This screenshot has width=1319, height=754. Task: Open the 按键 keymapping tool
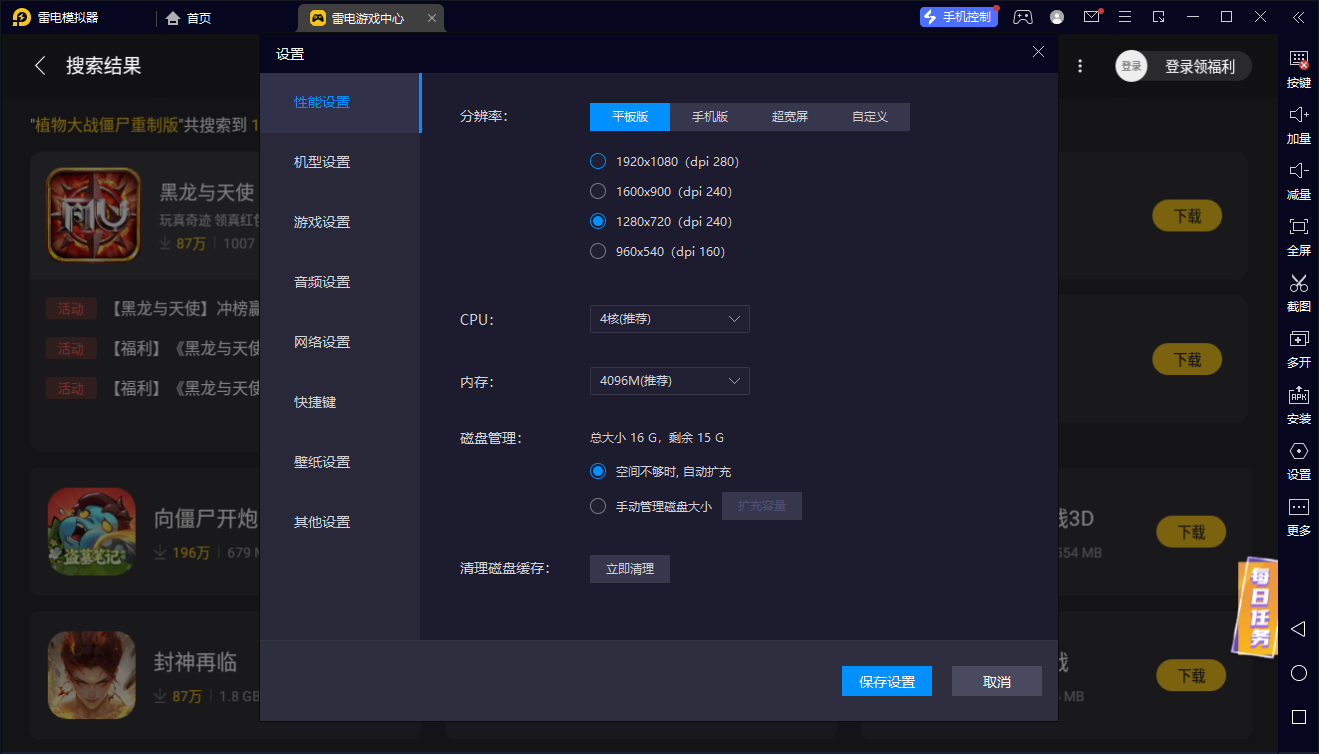point(1298,70)
